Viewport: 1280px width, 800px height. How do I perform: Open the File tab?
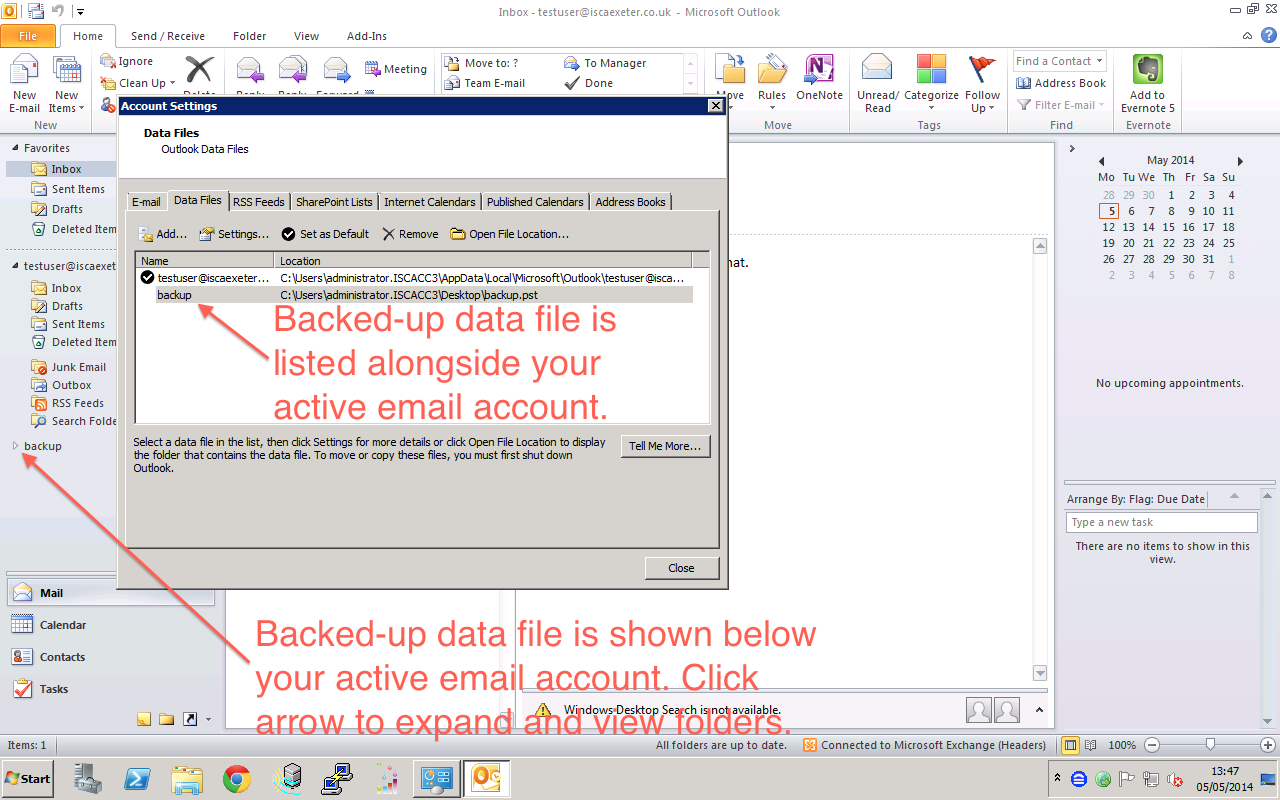click(28, 36)
